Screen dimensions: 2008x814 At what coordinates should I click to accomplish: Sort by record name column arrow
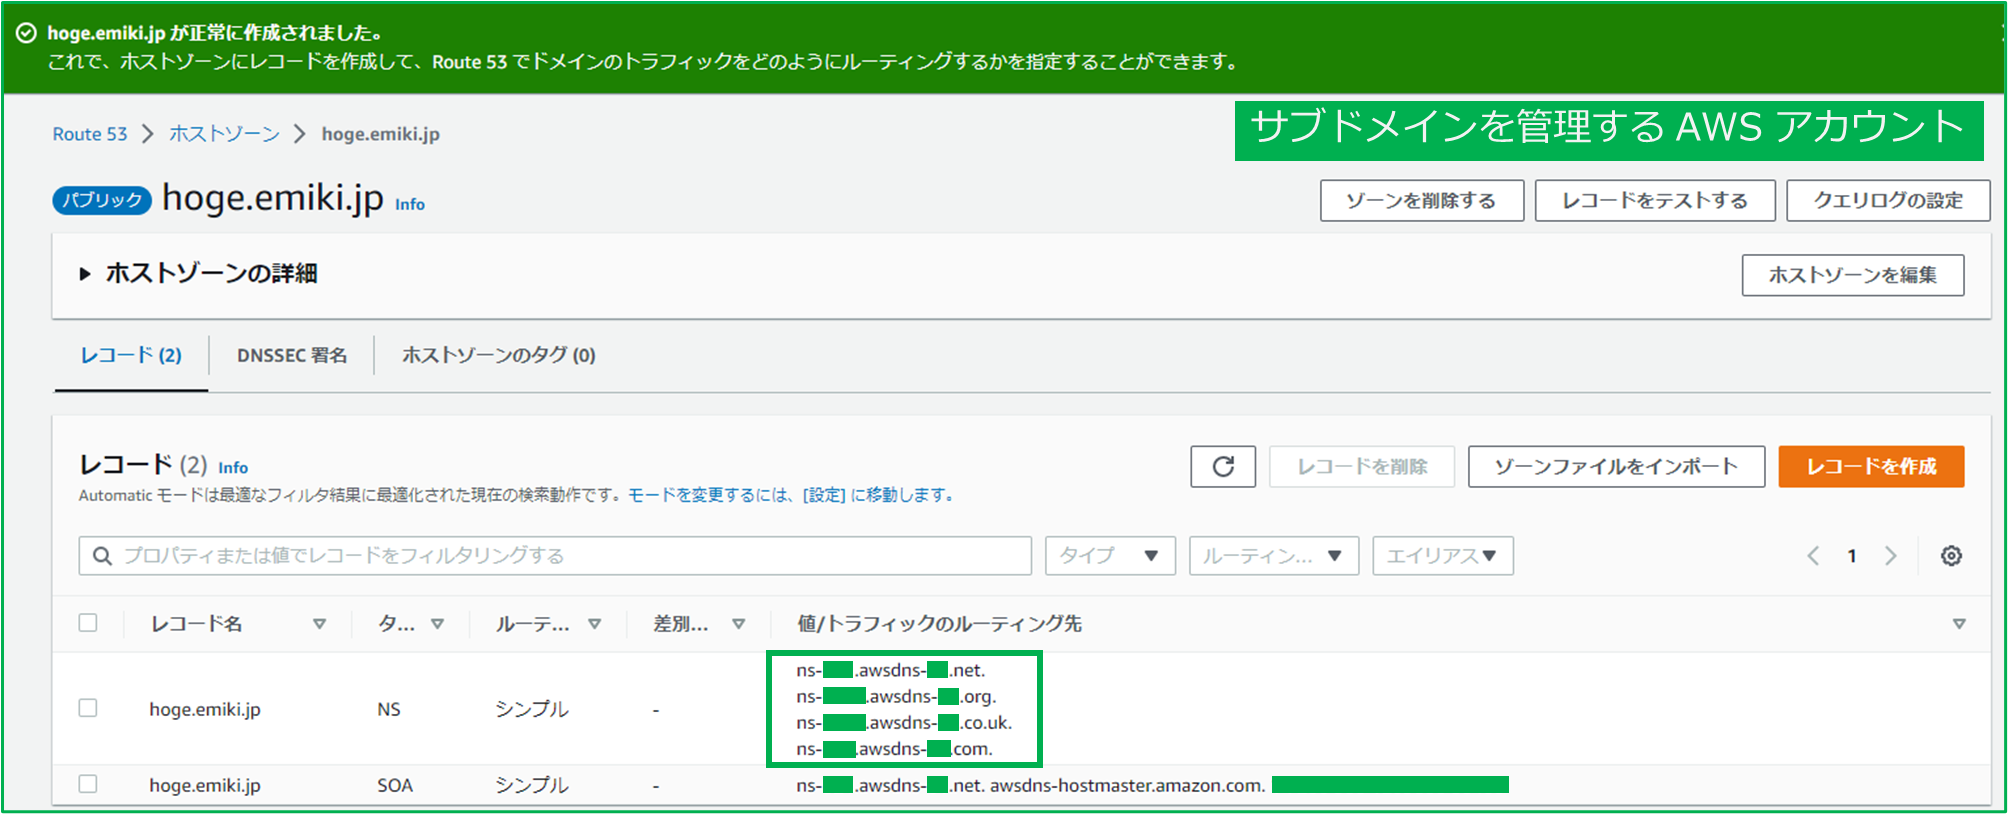point(319,624)
